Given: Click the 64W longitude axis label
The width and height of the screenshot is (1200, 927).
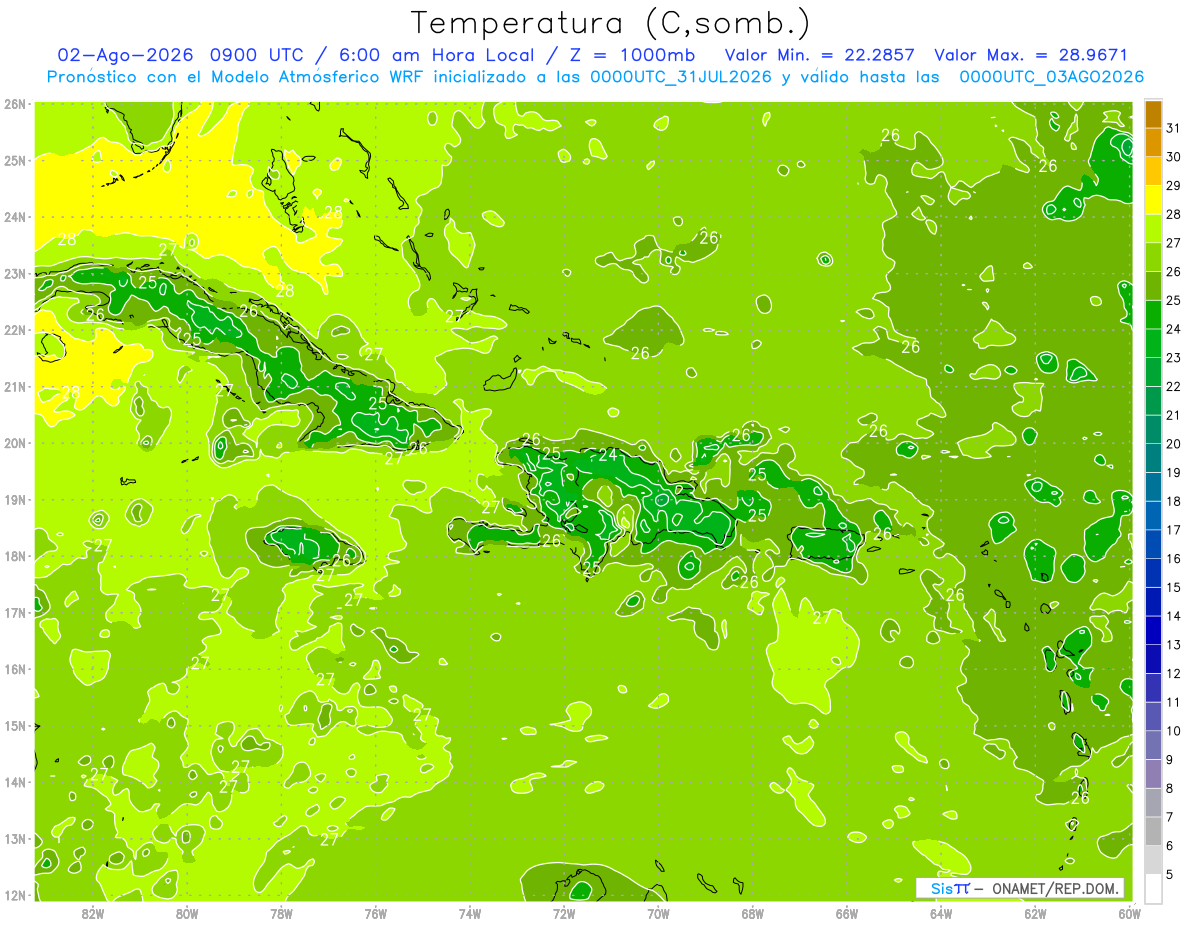Looking at the screenshot, I should (x=941, y=913).
